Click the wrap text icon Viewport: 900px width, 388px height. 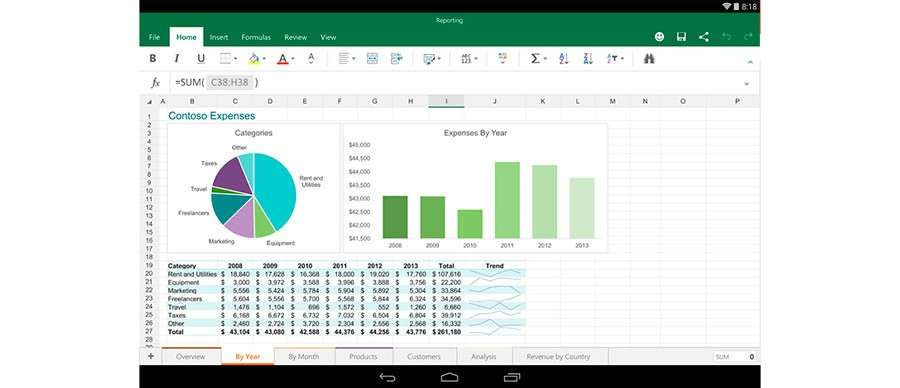tap(397, 59)
